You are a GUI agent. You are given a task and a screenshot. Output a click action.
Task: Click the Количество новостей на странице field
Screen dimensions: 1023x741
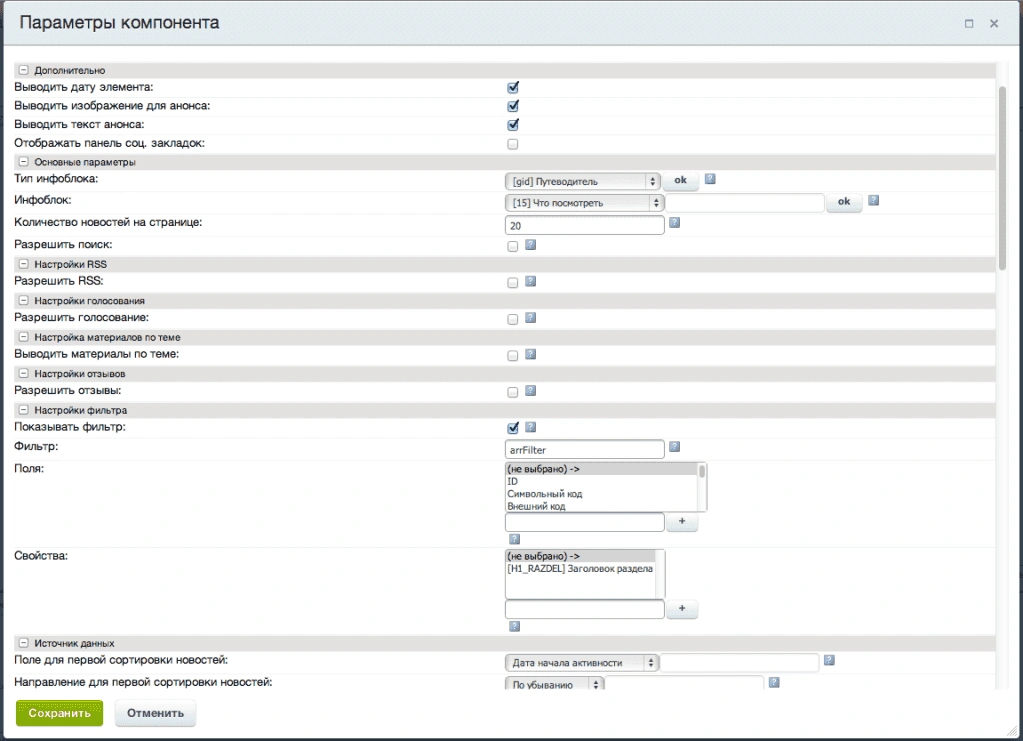click(585, 226)
